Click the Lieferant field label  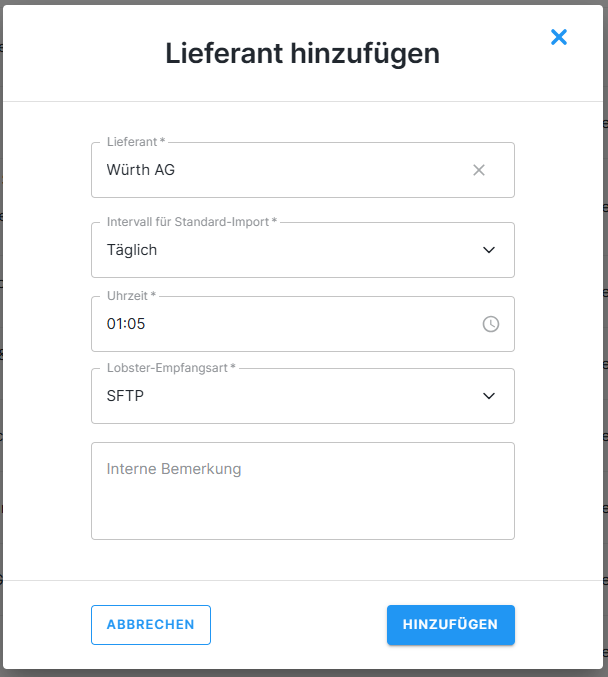click(135, 142)
